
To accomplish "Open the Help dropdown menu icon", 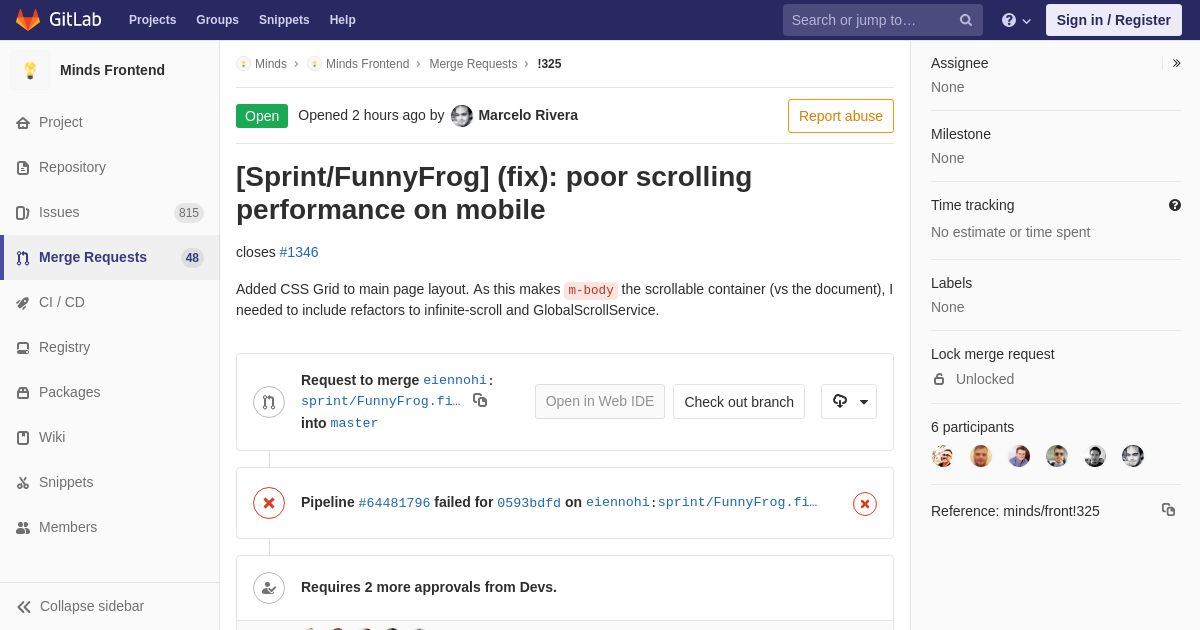I will (x=1016, y=20).
